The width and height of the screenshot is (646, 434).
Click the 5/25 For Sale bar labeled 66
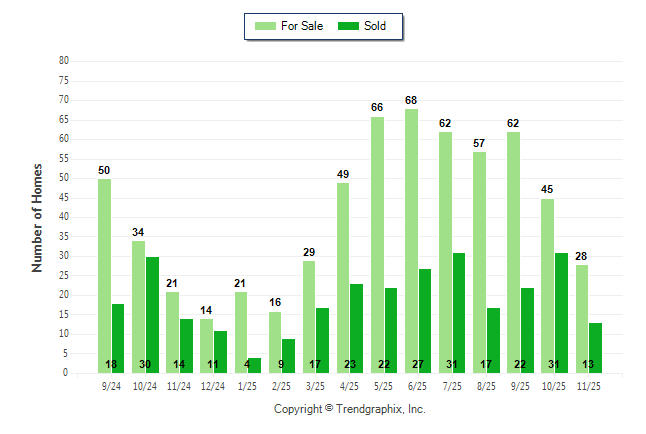click(378, 244)
